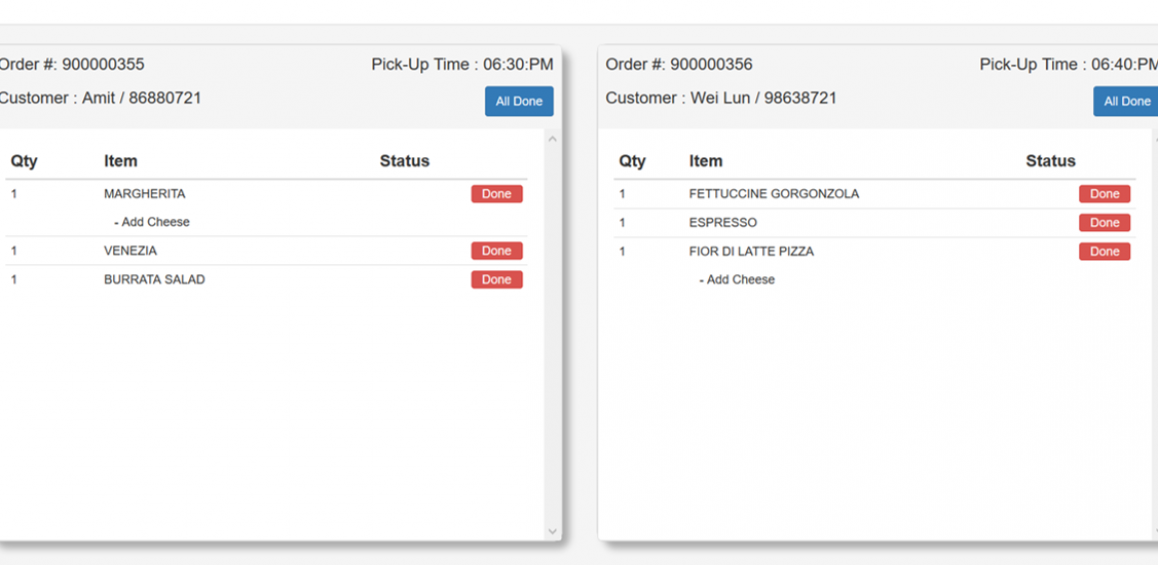Click All Done for order 900000355
The width and height of the screenshot is (1158, 565).
(x=519, y=101)
